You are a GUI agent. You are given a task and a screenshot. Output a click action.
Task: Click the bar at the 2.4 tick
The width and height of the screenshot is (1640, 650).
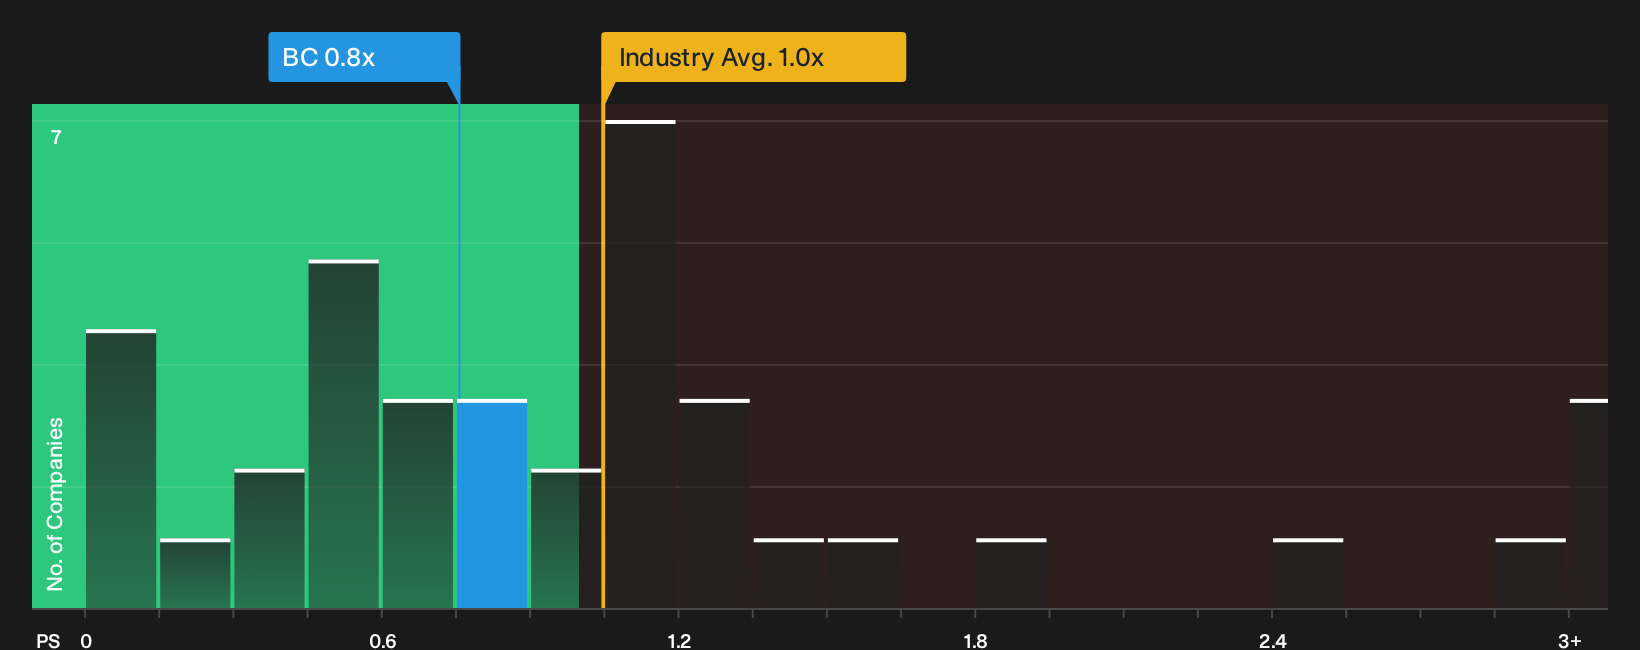point(1308,574)
